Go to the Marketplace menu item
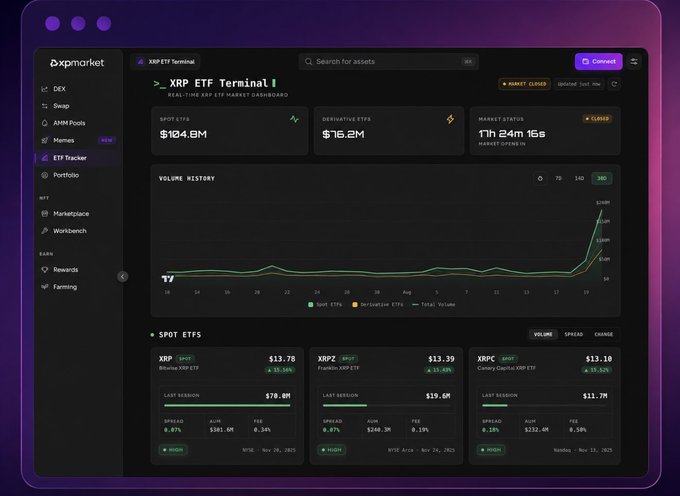This screenshot has width=680, height=496. [71, 214]
